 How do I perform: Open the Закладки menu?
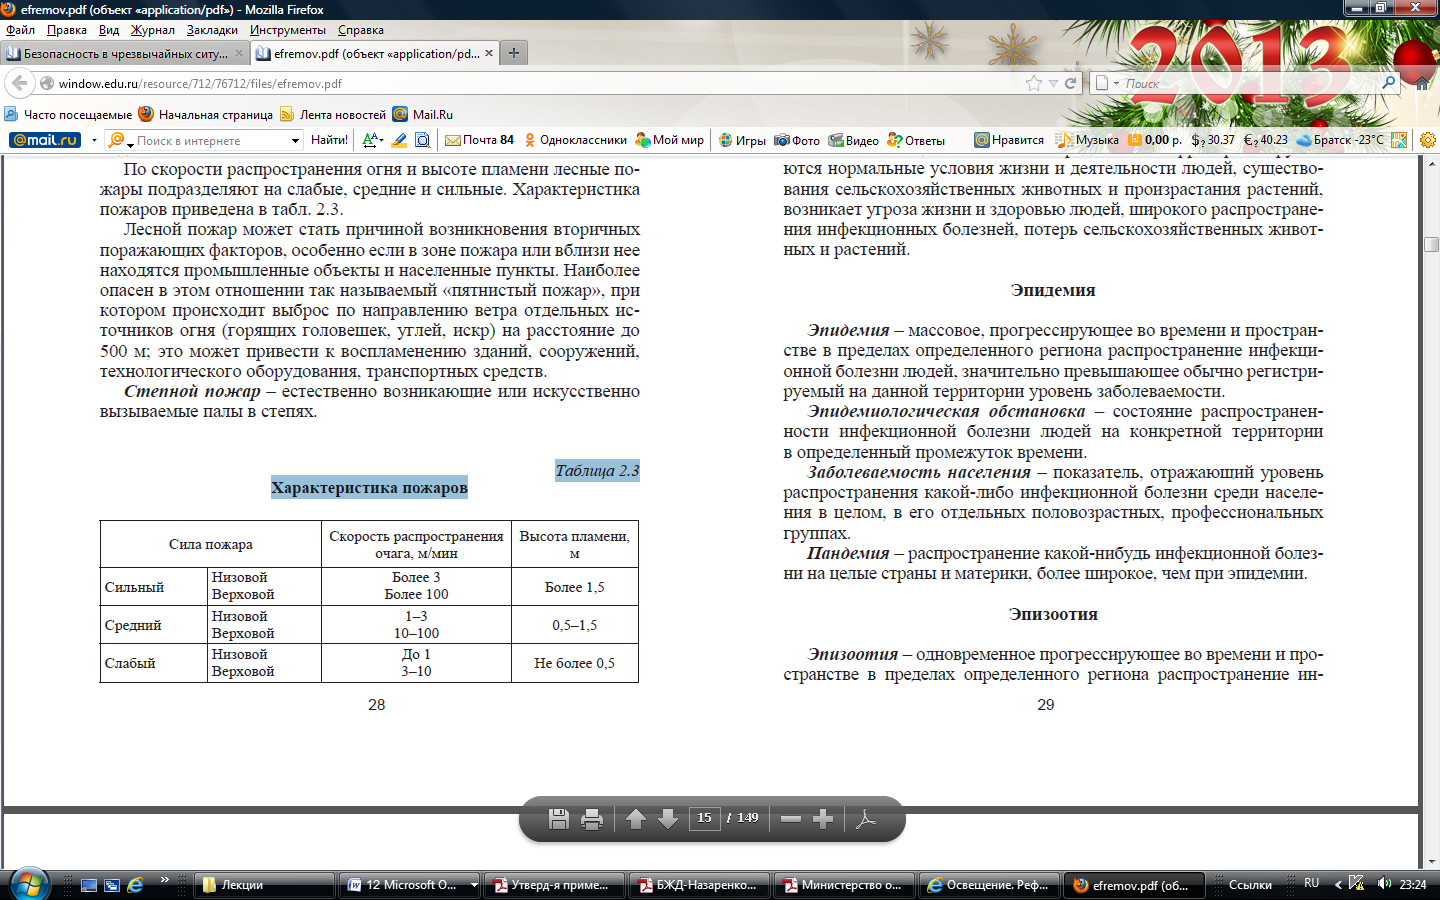pyautogui.click(x=212, y=30)
